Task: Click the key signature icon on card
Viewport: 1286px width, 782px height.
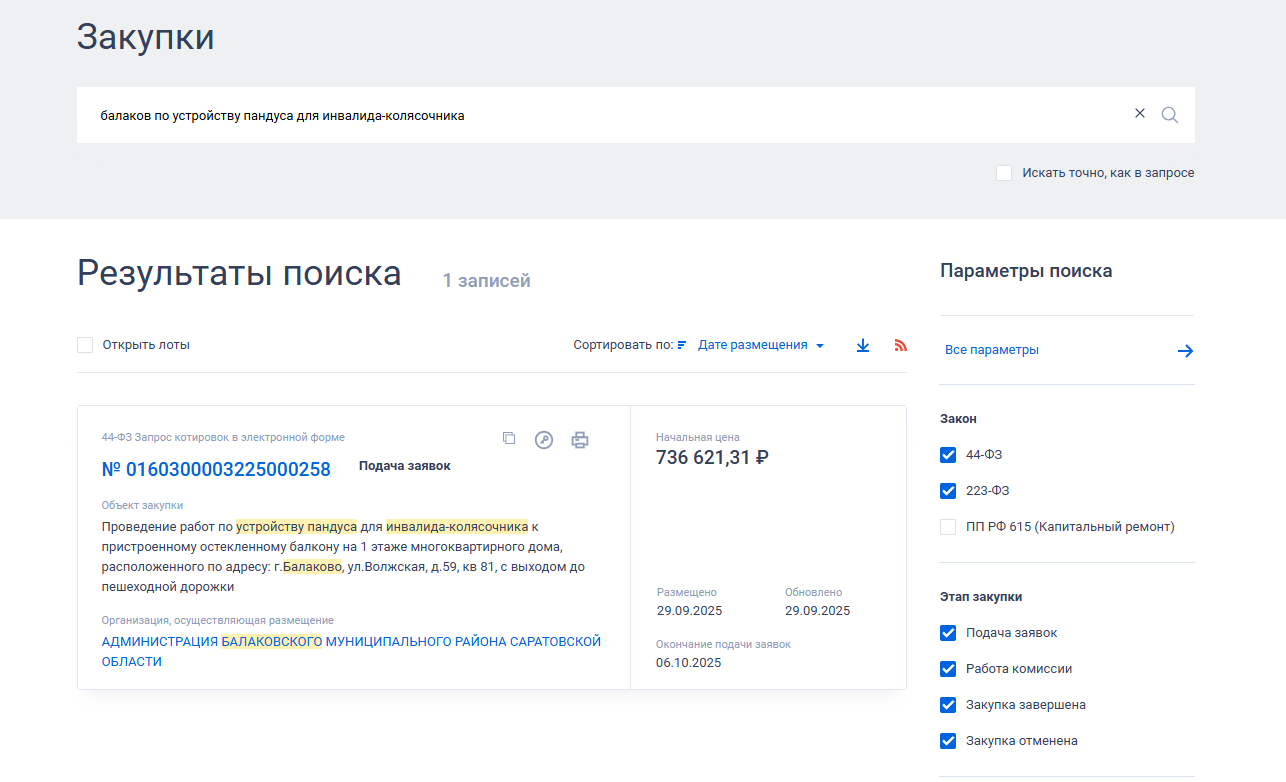Action: tap(544, 439)
